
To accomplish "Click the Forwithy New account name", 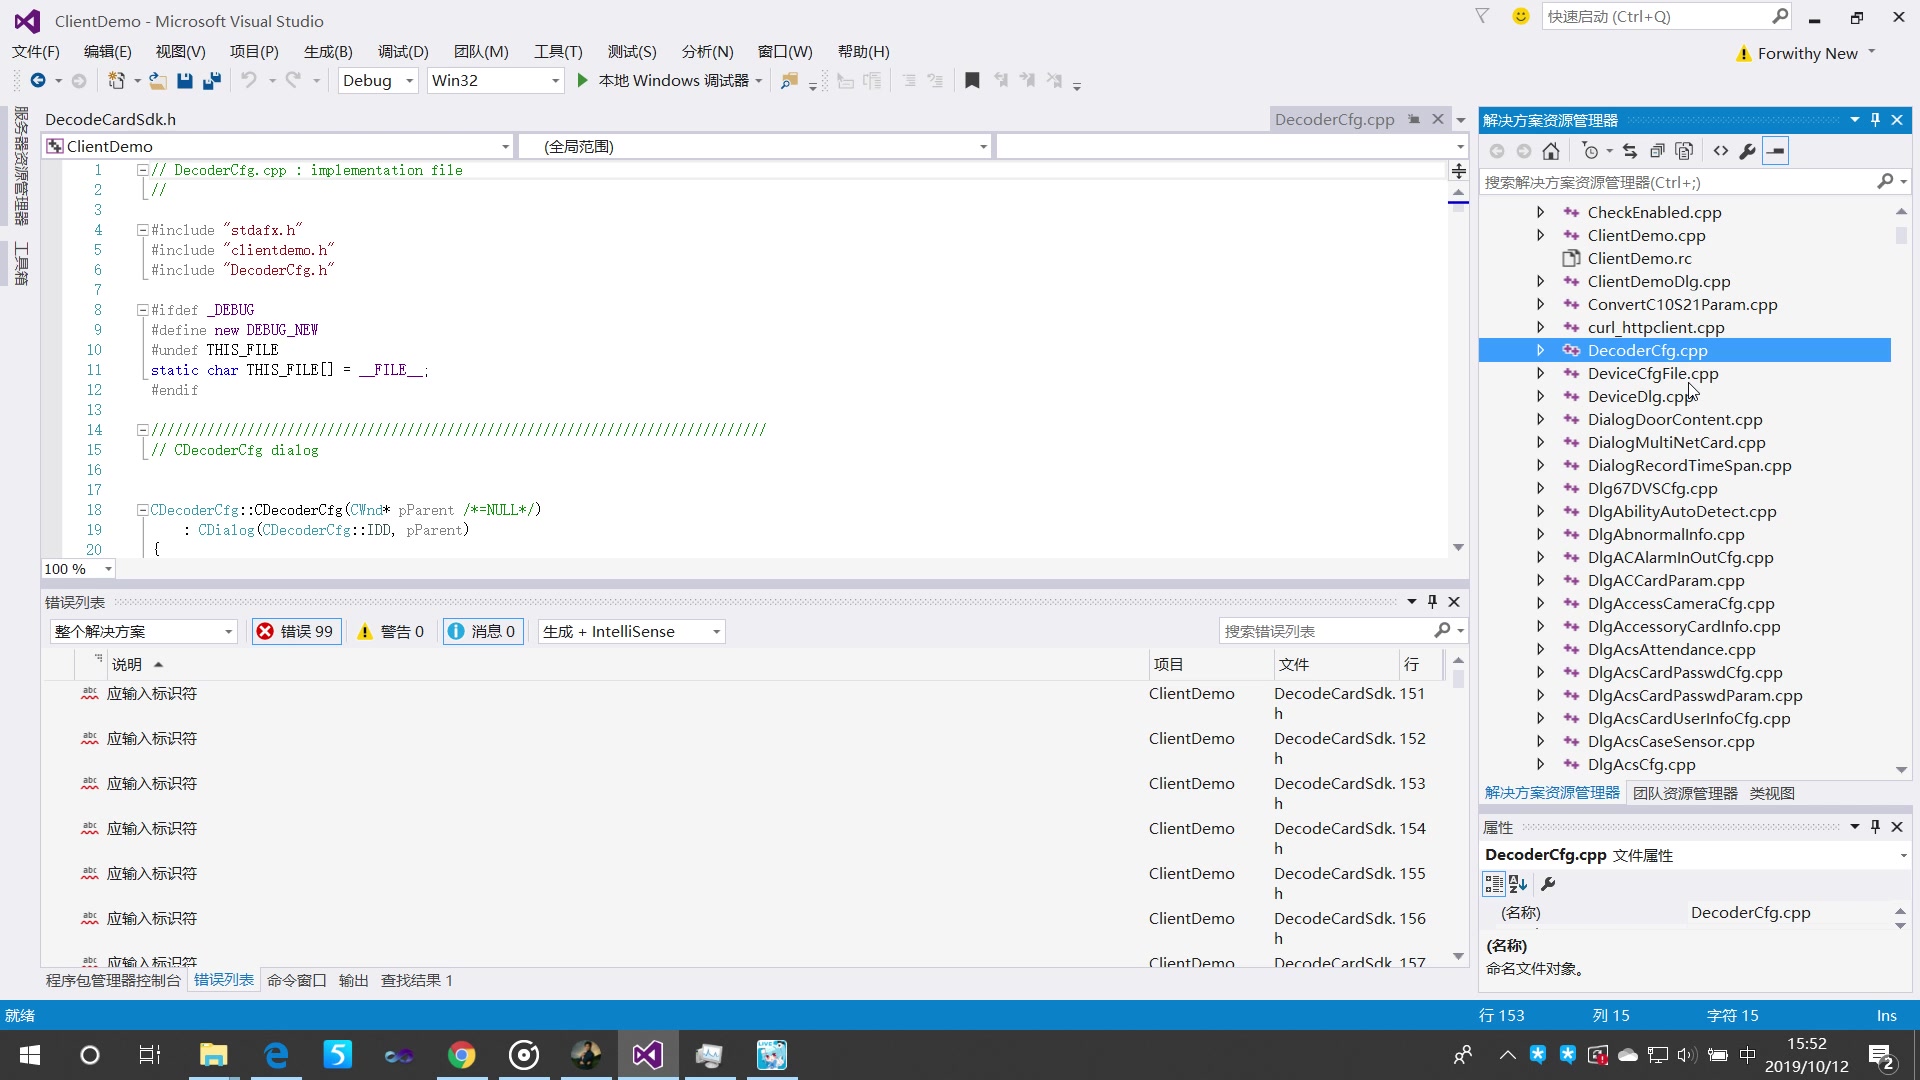I will pyautogui.click(x=1807, y=54).
